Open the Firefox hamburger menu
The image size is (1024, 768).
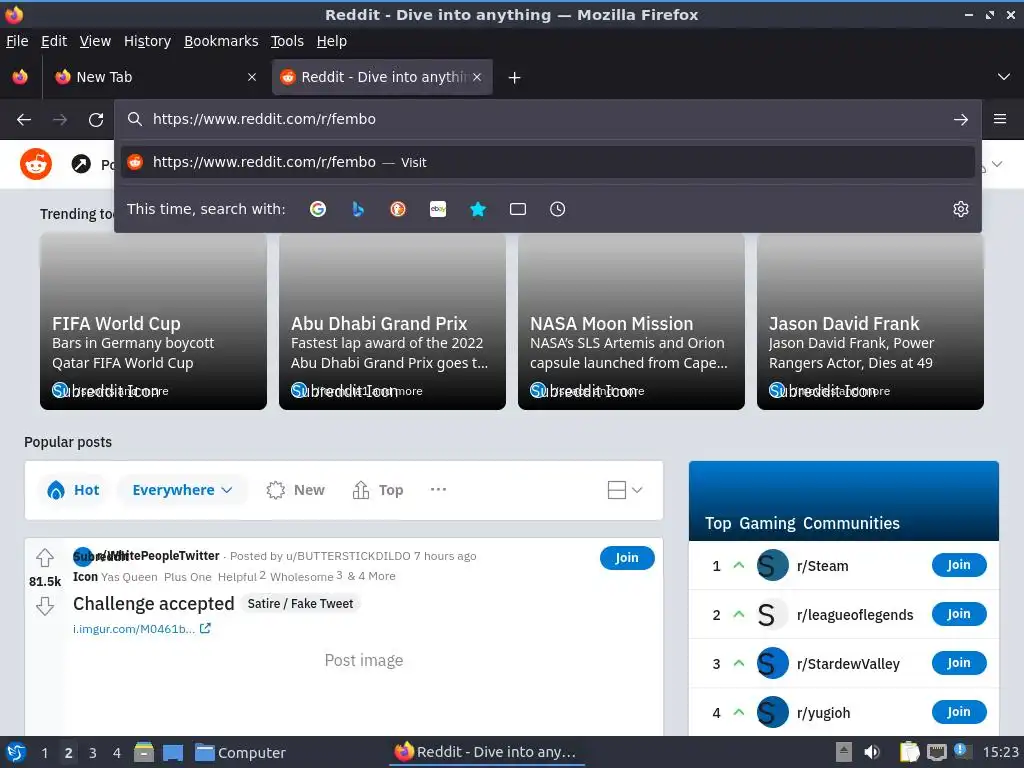coord(1000,119)
